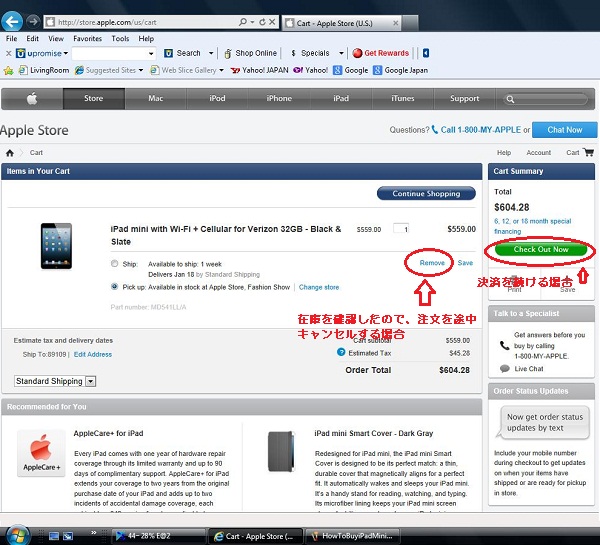Click the AppleCare+ product icon
The width and height of the screenshot is (600, 545).
point(41,453)
